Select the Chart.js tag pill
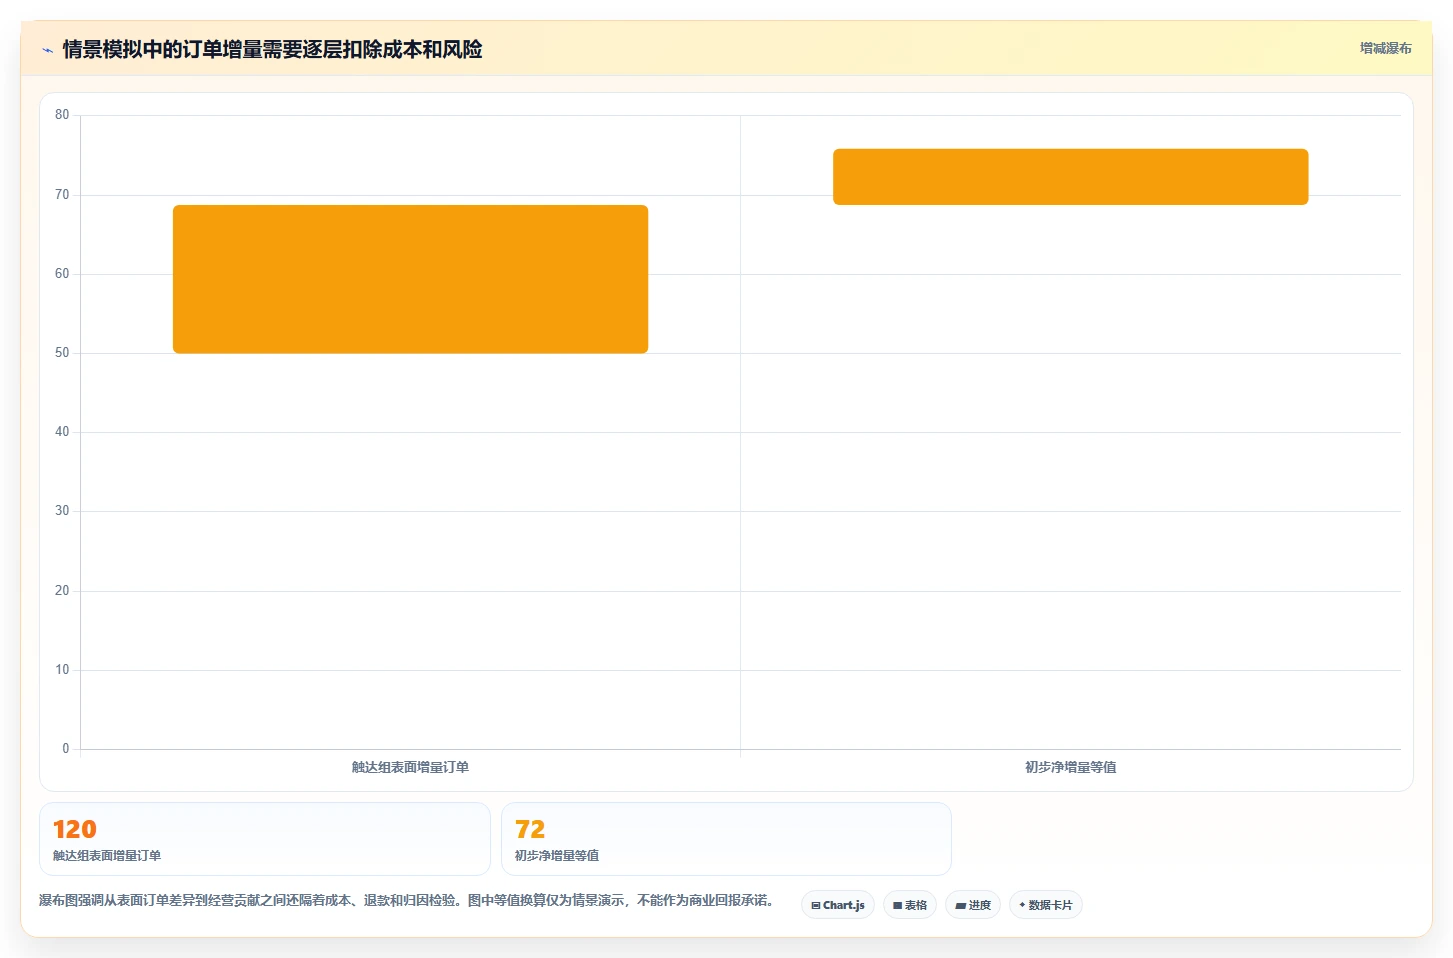This screenshot has width=1453, height=958. 838,905
